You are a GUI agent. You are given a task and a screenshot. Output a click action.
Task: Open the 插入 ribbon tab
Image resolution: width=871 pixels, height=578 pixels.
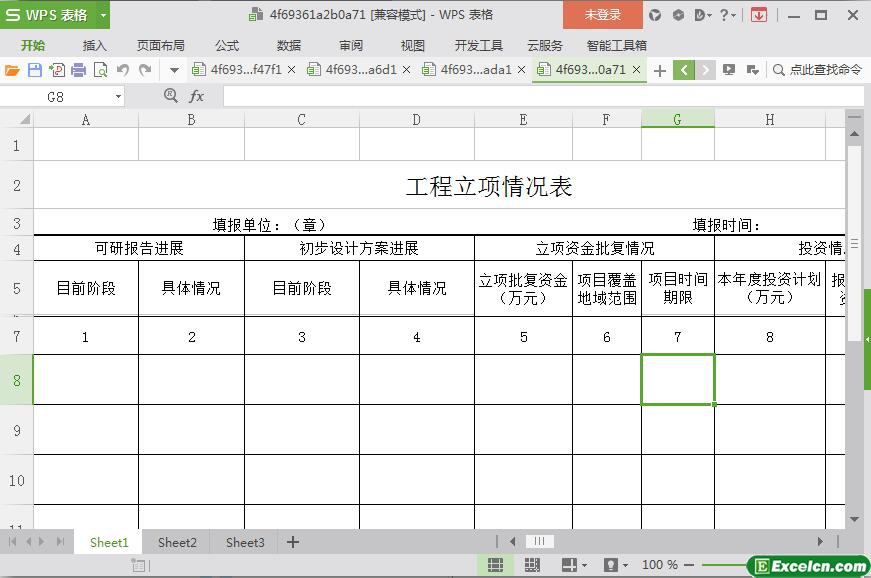click(94, 45)
